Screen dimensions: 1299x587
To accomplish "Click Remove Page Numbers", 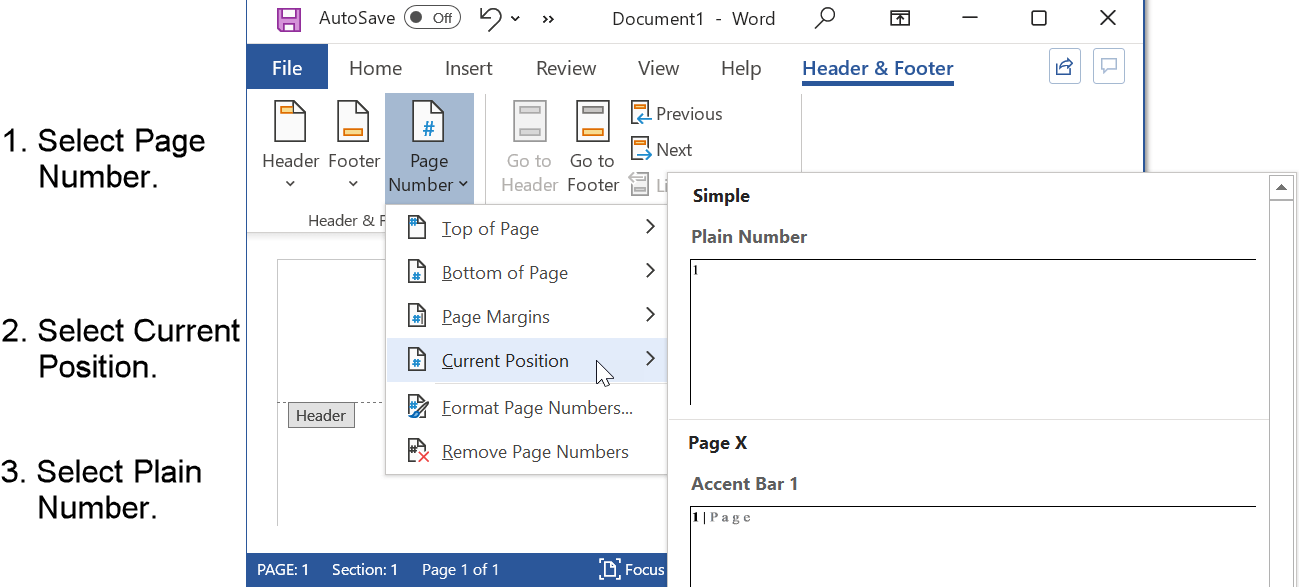I will [536, 451].
